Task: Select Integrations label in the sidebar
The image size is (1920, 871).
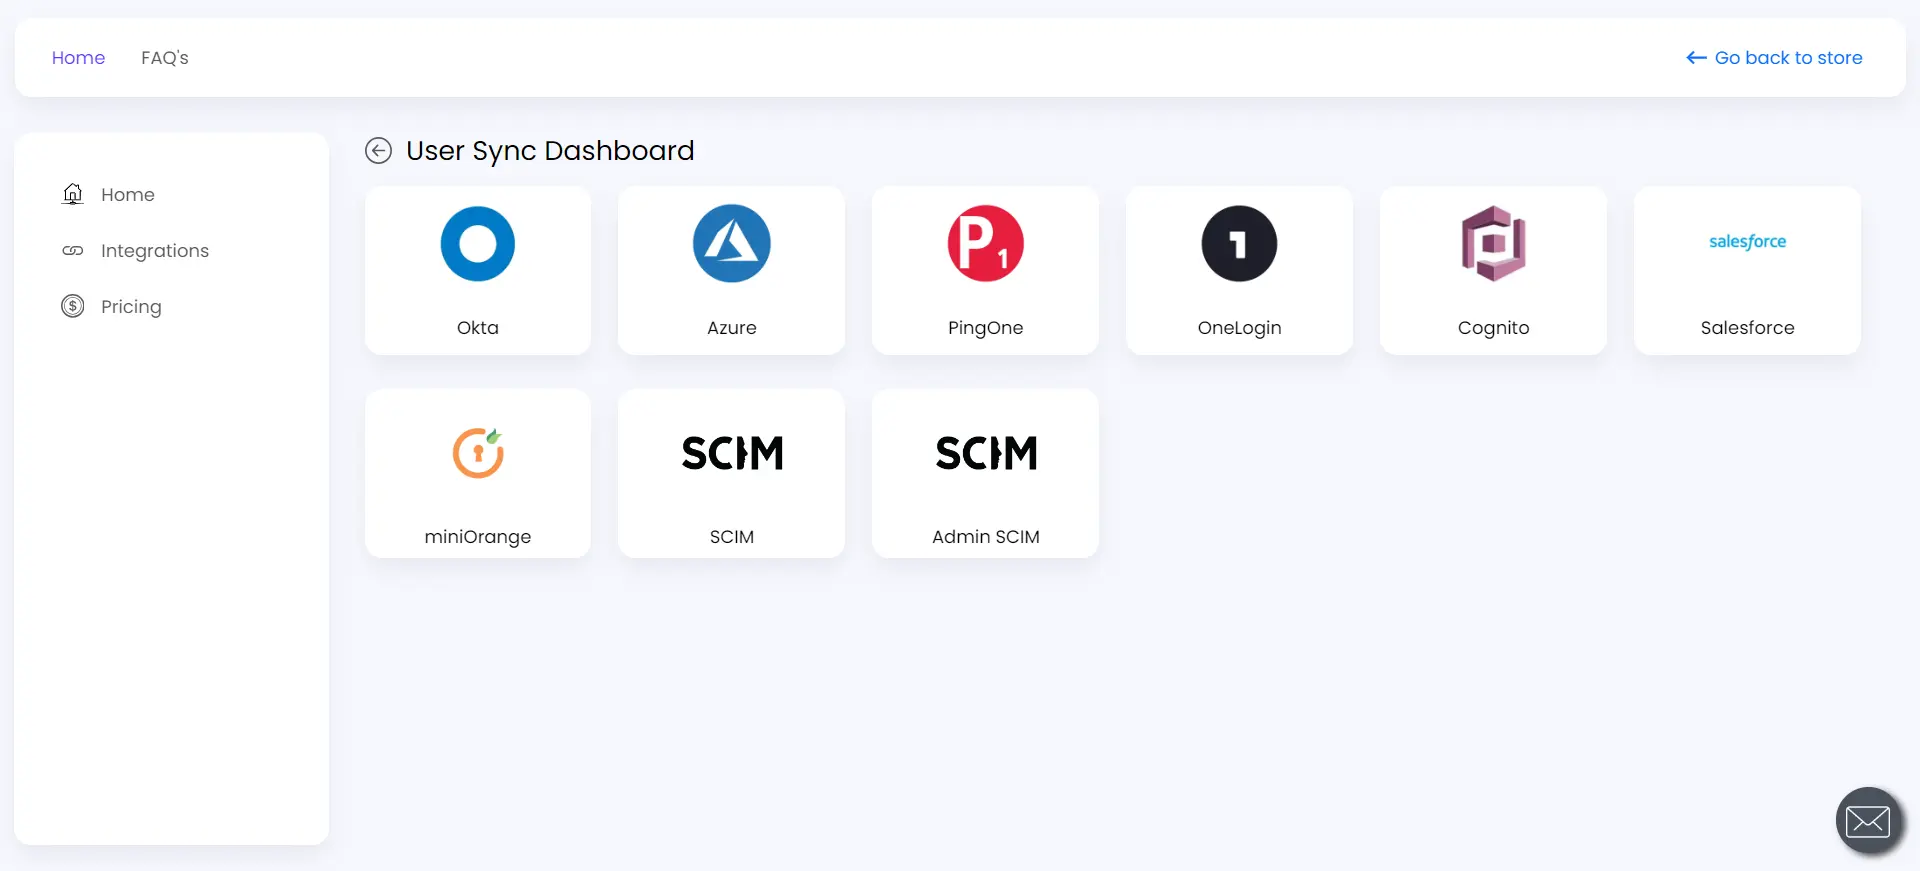Action: tap(155, 251)
